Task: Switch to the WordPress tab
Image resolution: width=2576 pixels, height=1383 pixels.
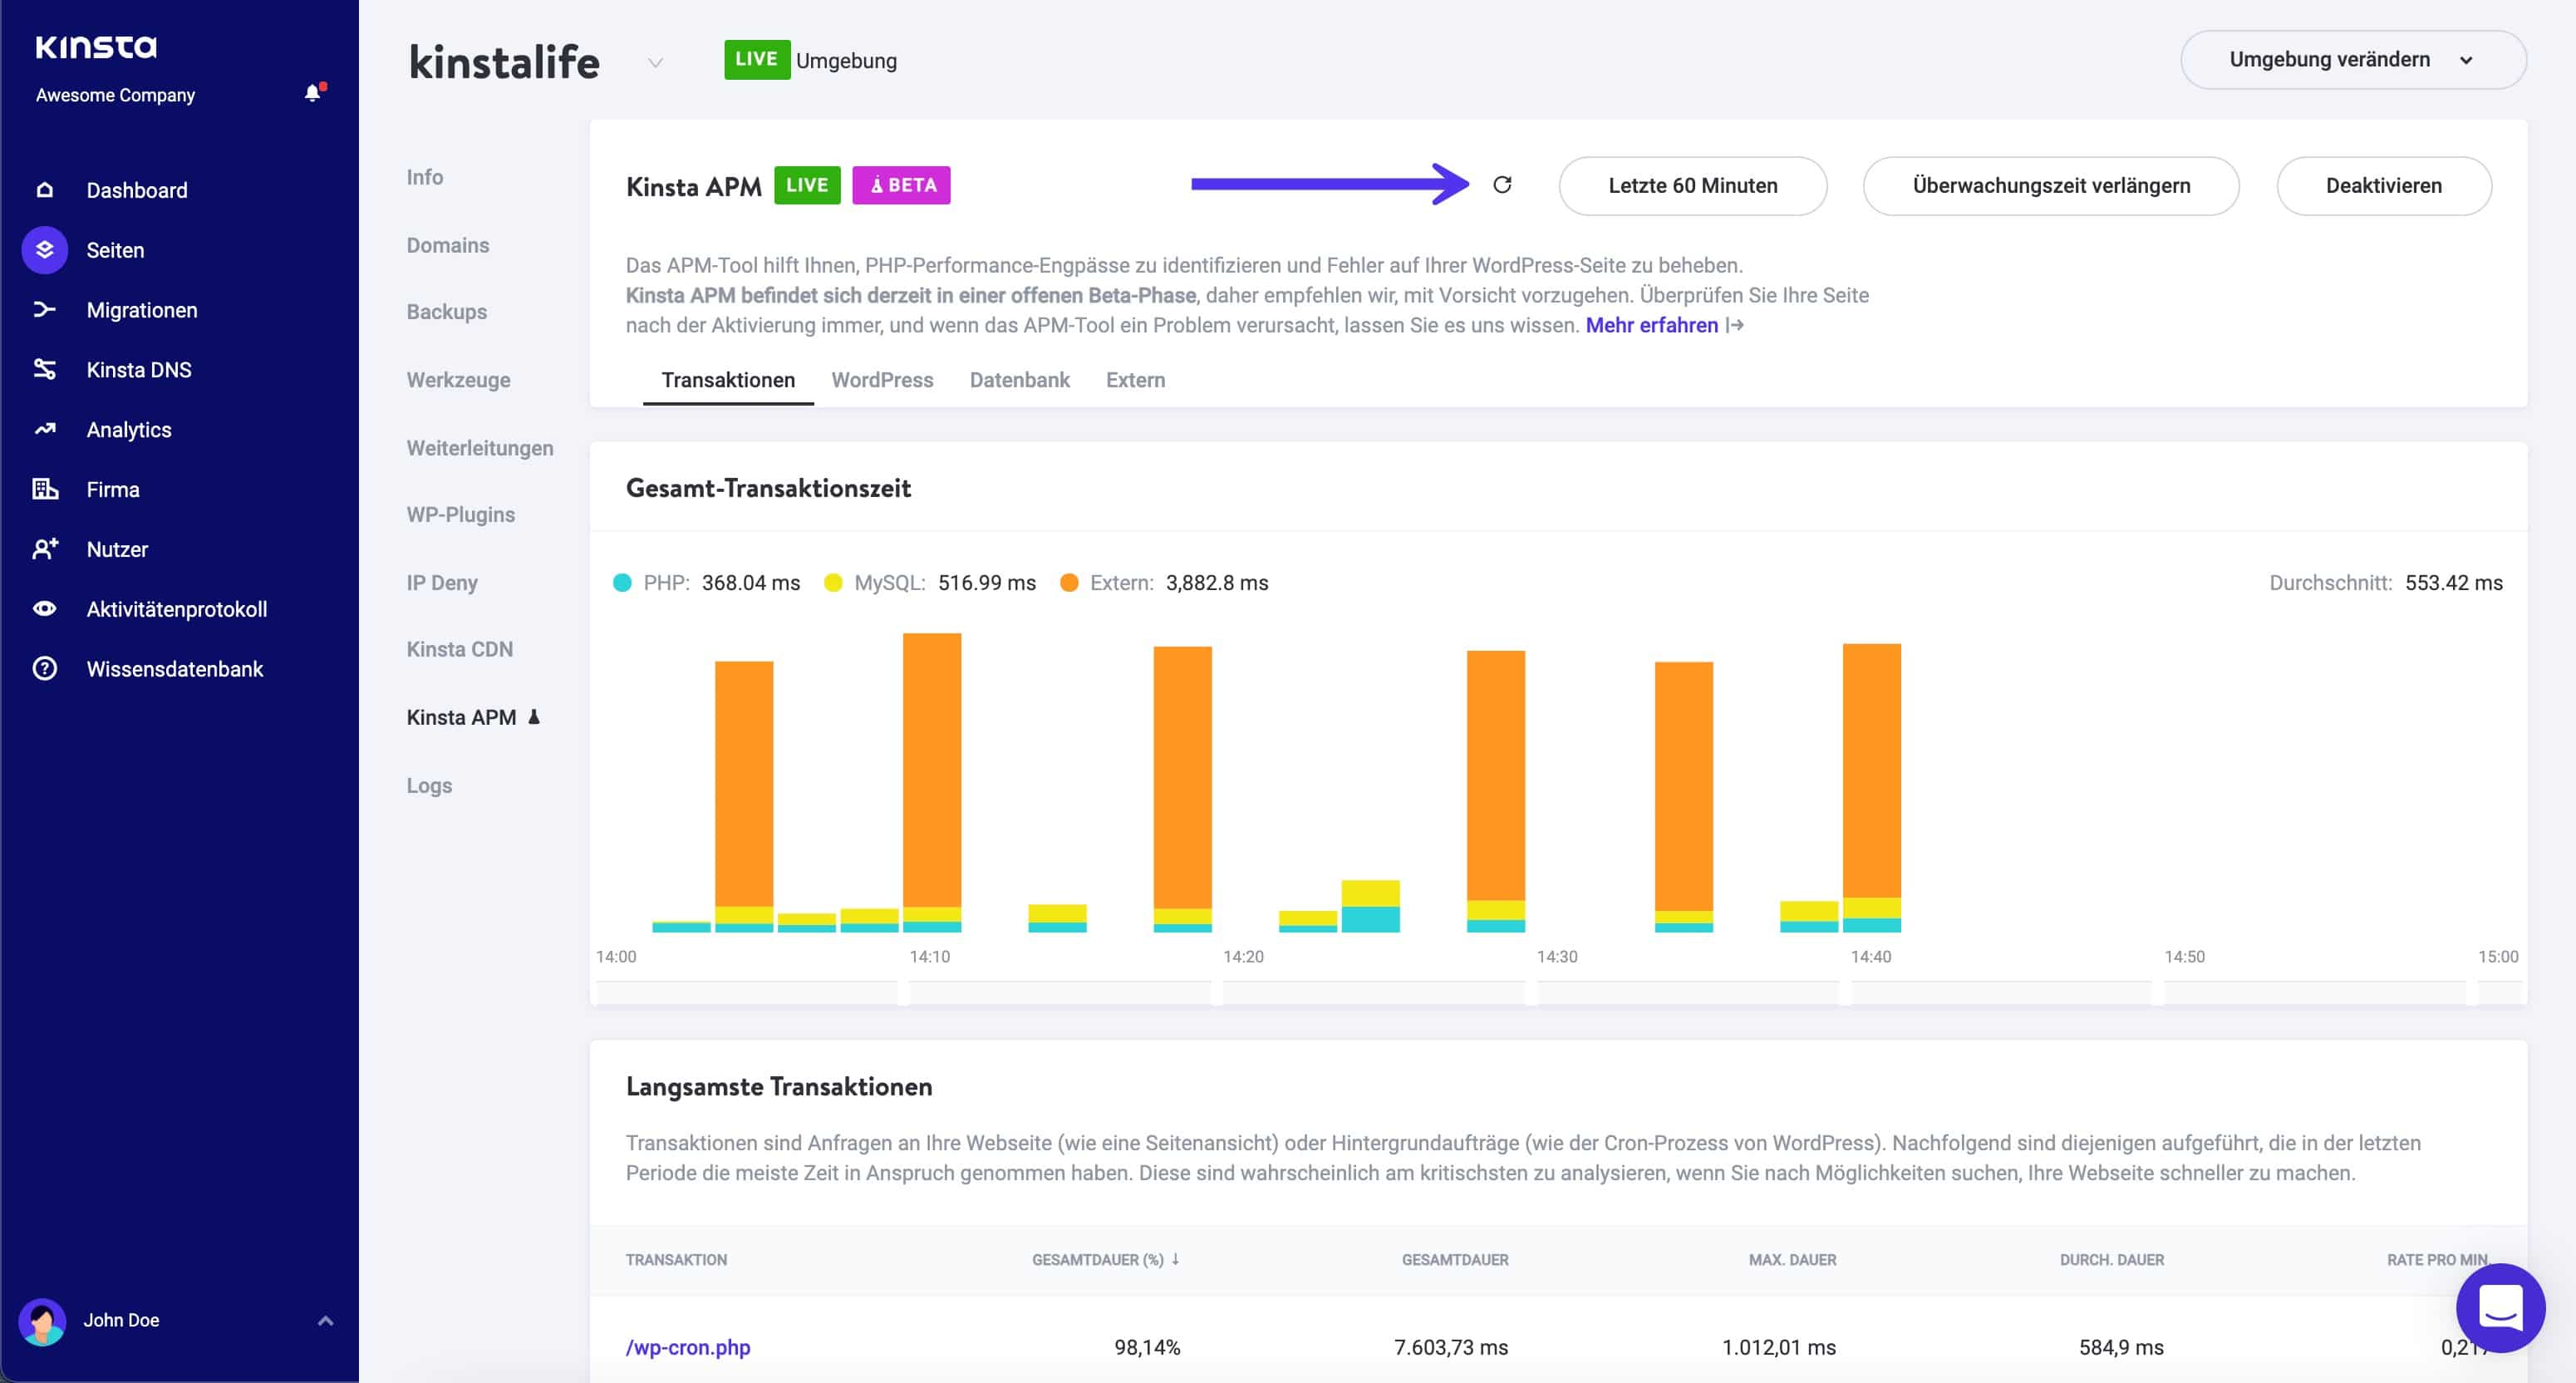Action: (x=882, y=380)
